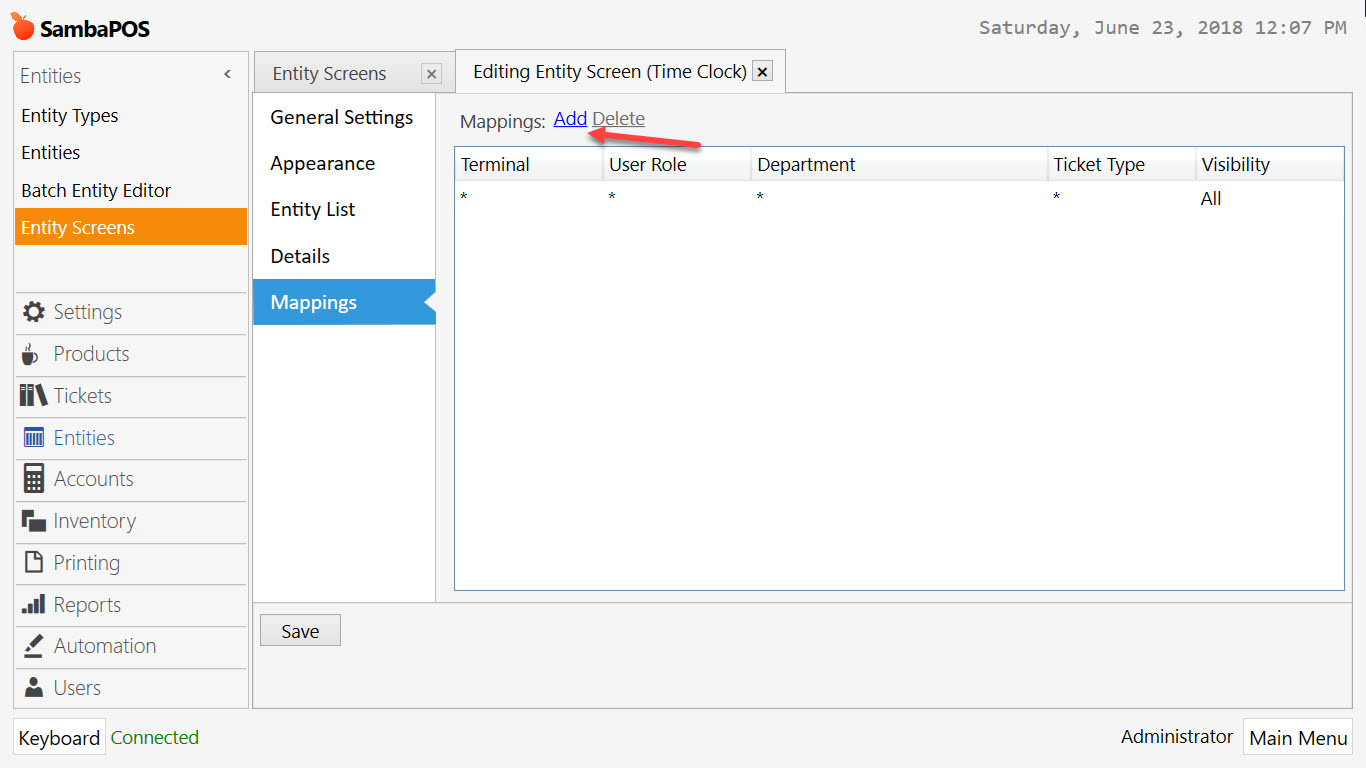This screenshot has width=1366, height=768.
Task: Open Reports via the bar chart icon
Action: (30, 605)
